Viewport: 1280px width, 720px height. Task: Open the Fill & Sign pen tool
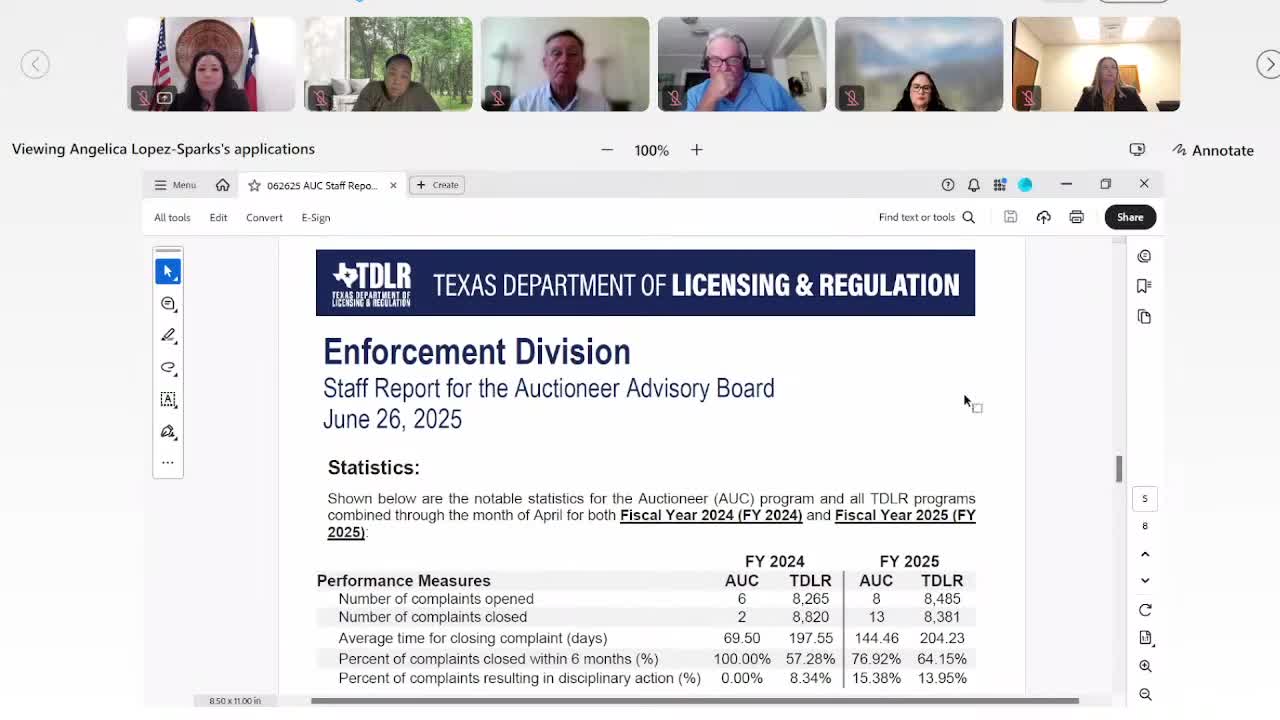click(168, 431)
